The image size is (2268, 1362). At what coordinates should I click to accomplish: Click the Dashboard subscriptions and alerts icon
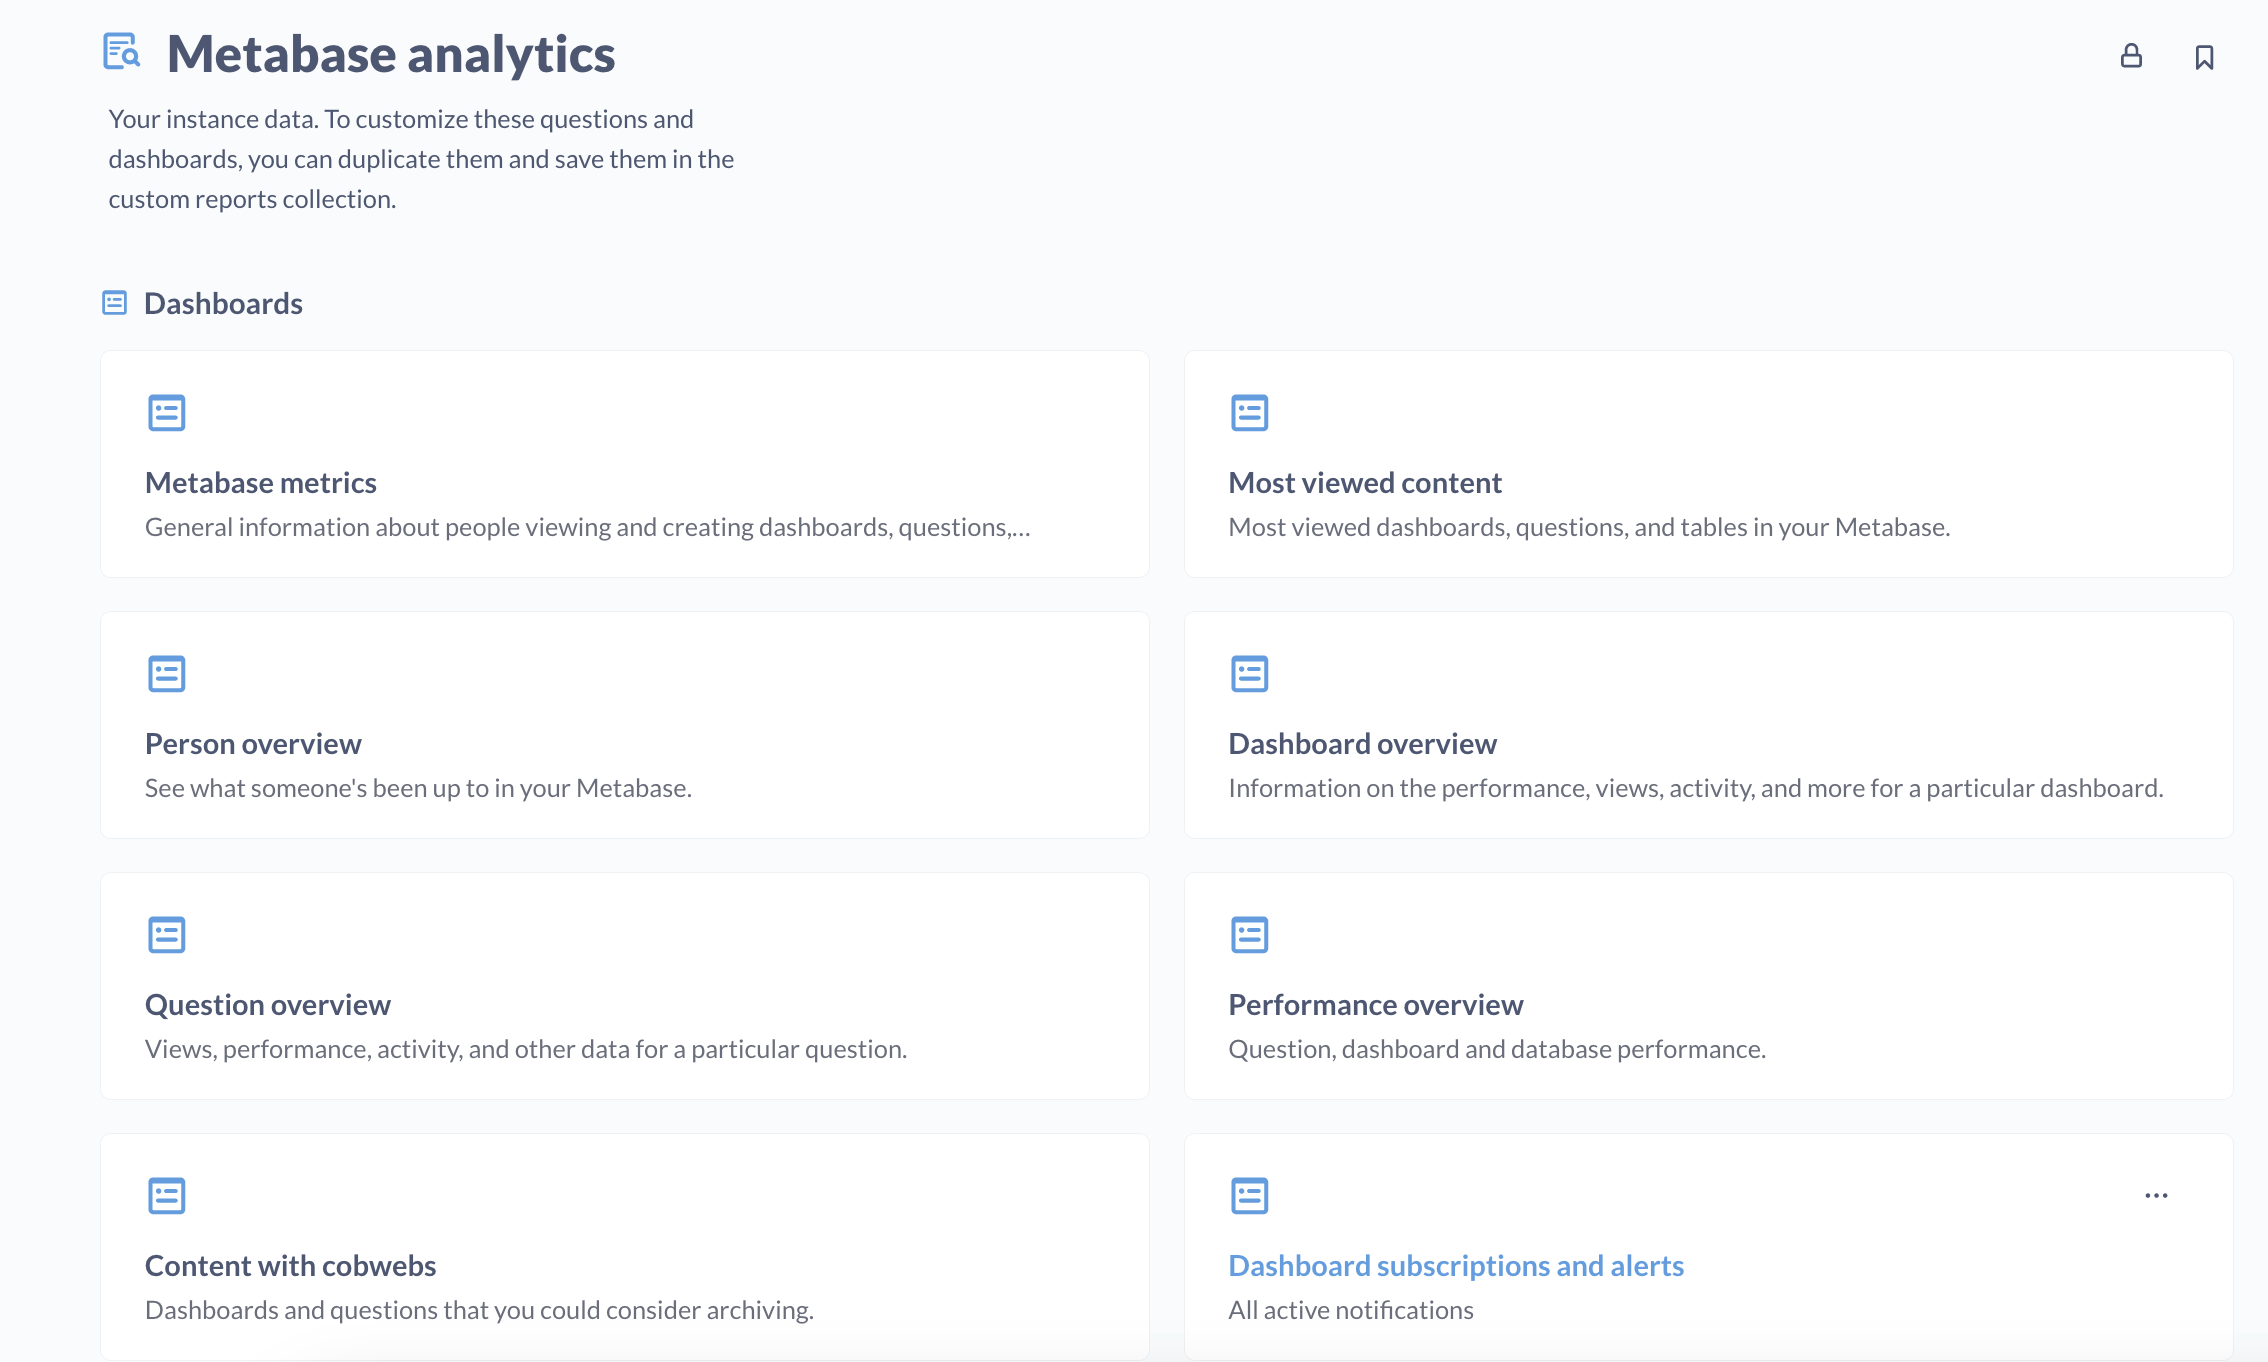tap(1250, 1196)
